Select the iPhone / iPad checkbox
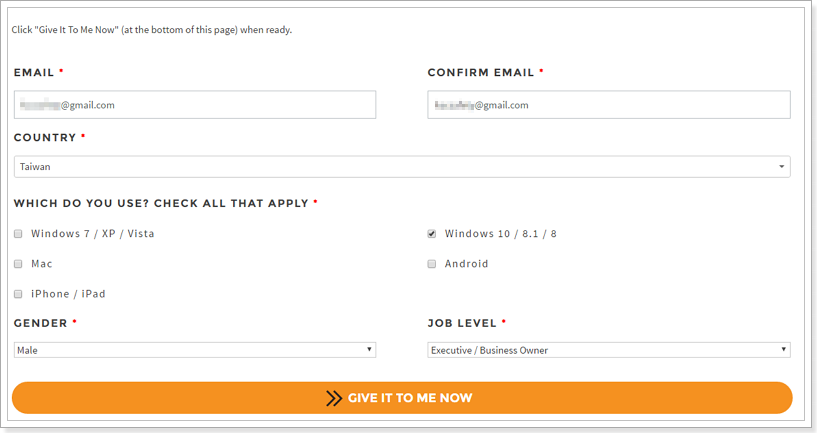Screen dimensions: 817x433 [x=18, y=294]
